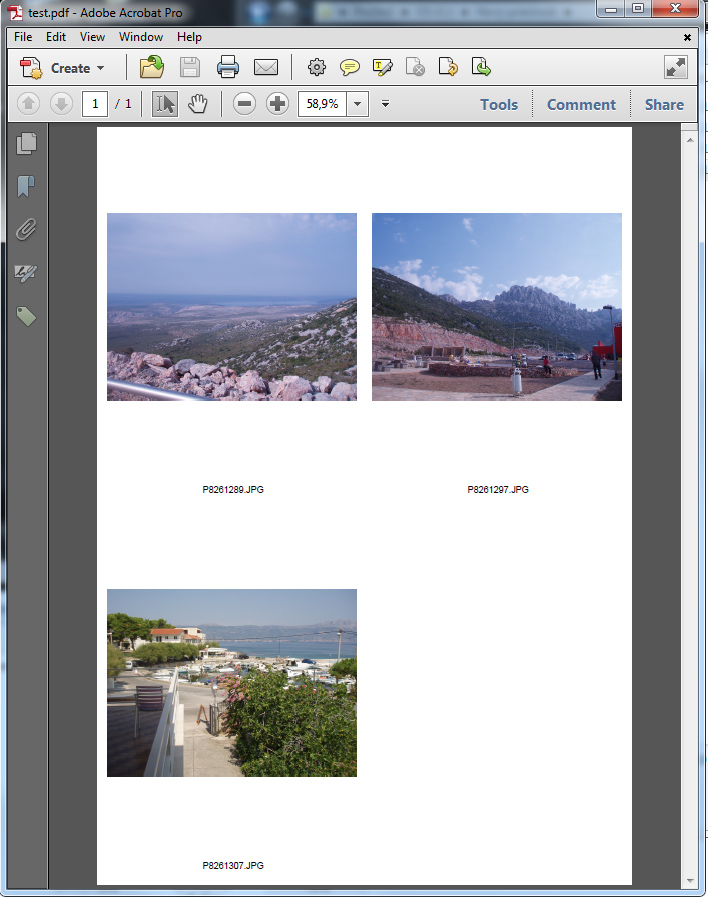Click the zoom in plus button
This screenshot has width=708, height=897.
(x=277, y=104)
